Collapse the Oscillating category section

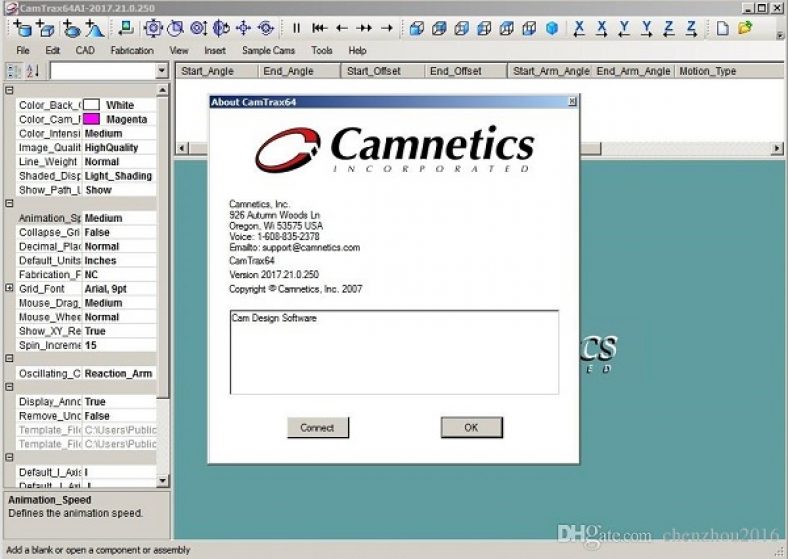[x=9, y=358]
